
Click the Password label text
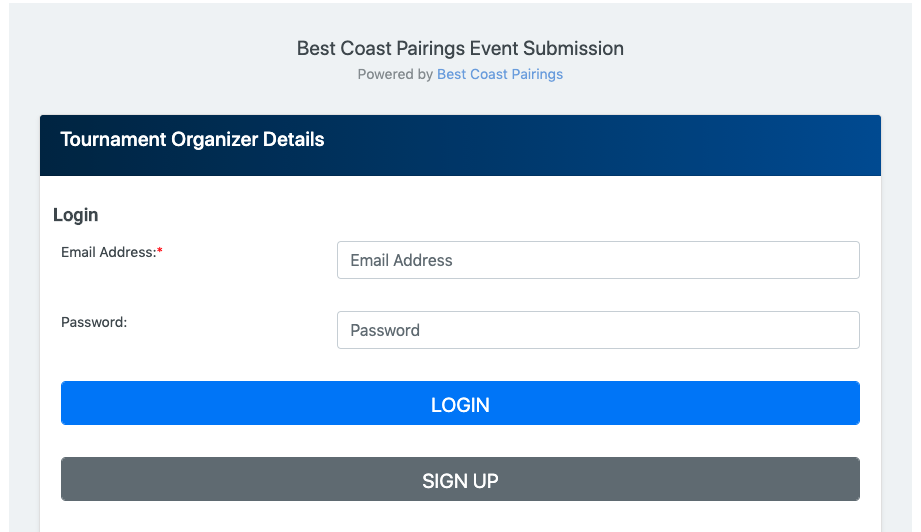94,322
